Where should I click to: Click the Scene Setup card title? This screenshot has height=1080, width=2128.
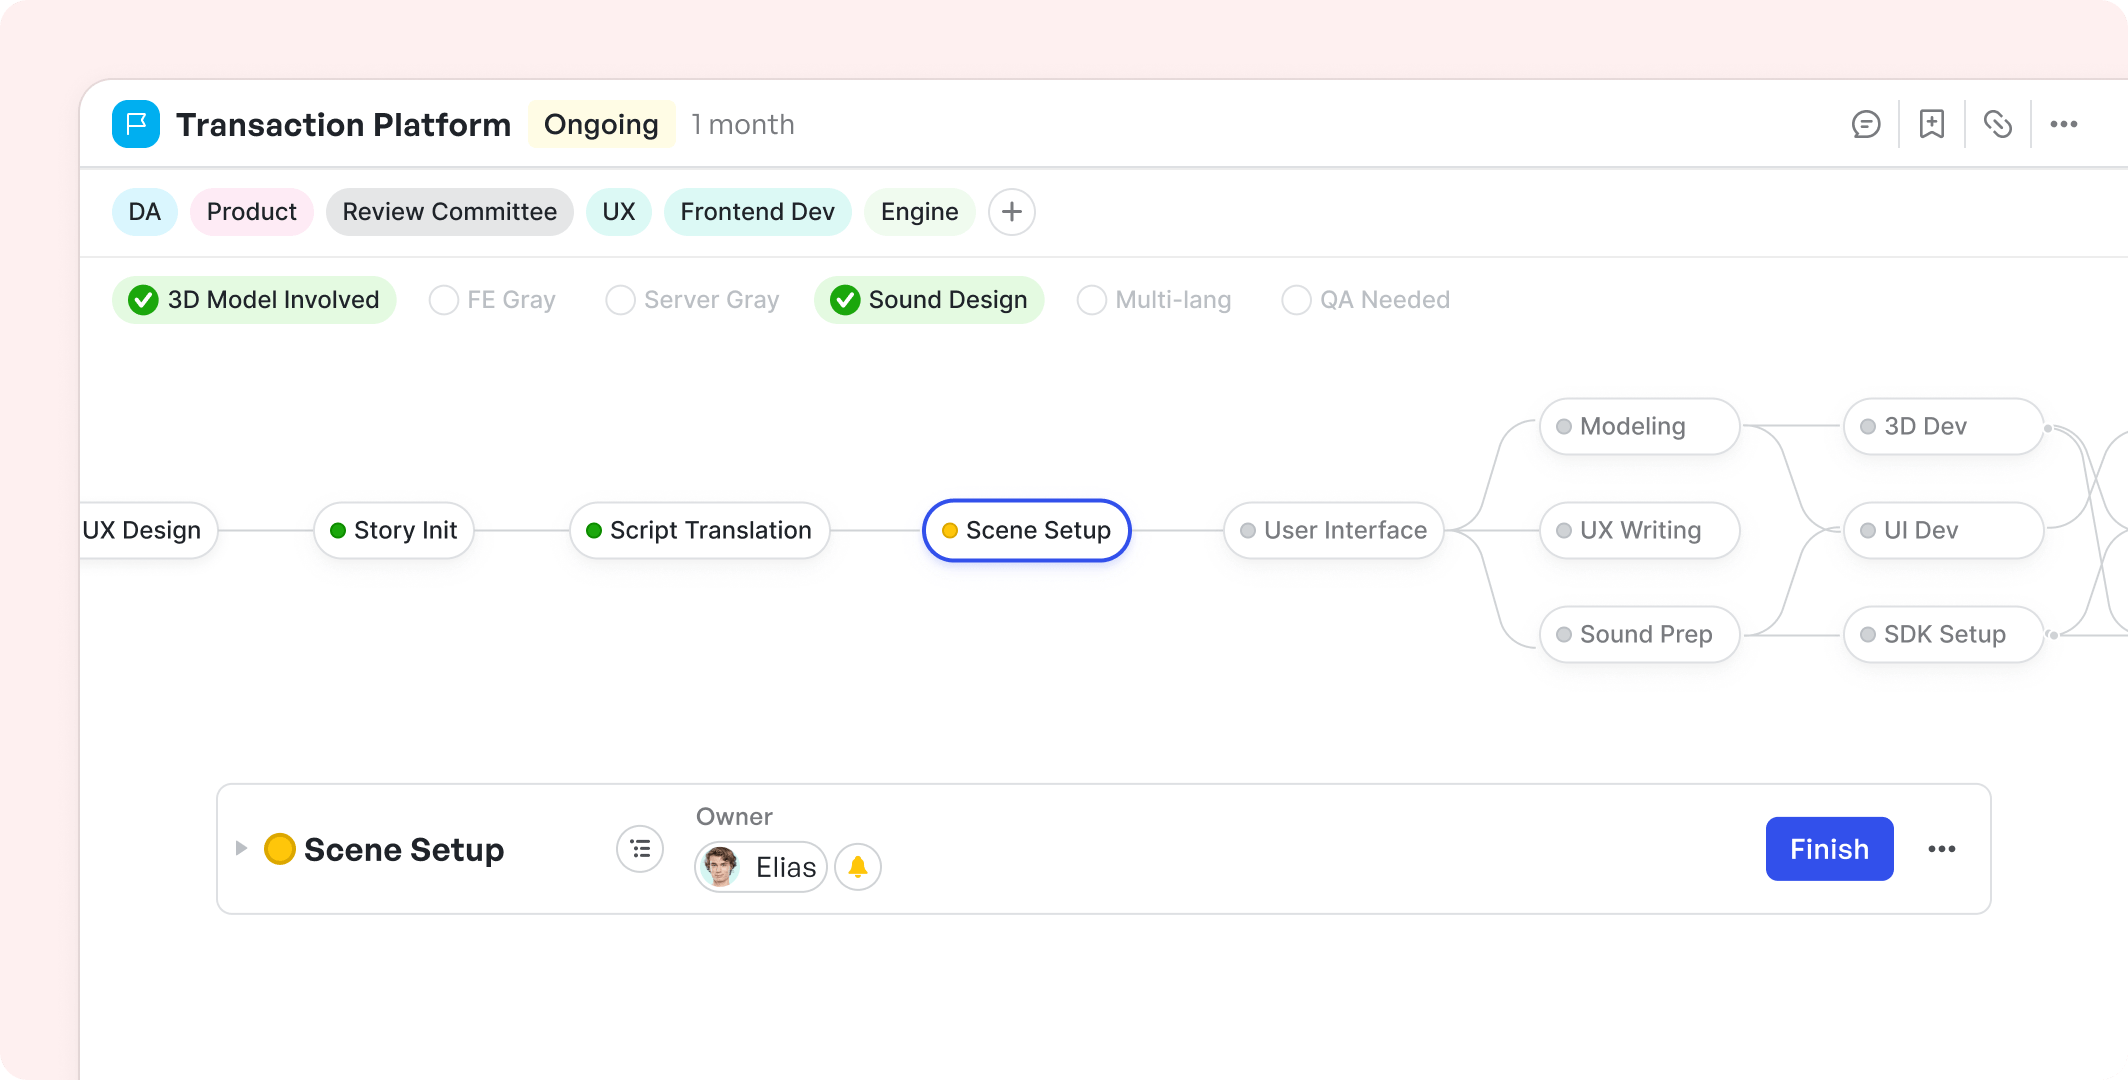tap(404, 849)
